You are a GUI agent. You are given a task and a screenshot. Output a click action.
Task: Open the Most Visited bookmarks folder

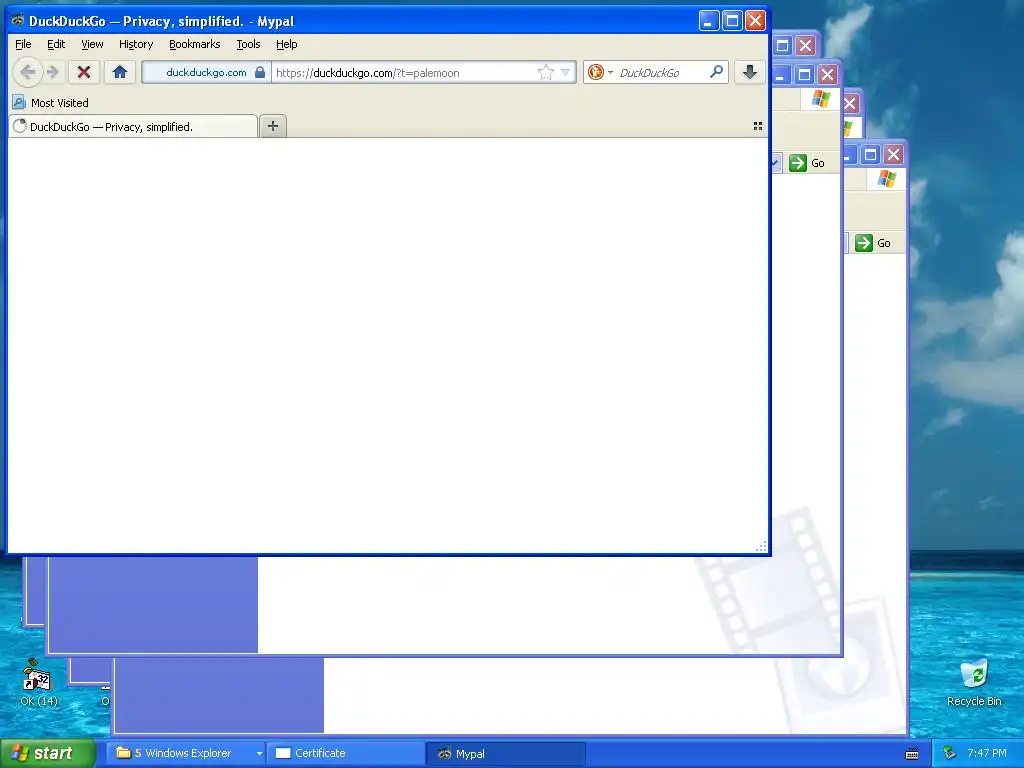[x=51, y=103]
